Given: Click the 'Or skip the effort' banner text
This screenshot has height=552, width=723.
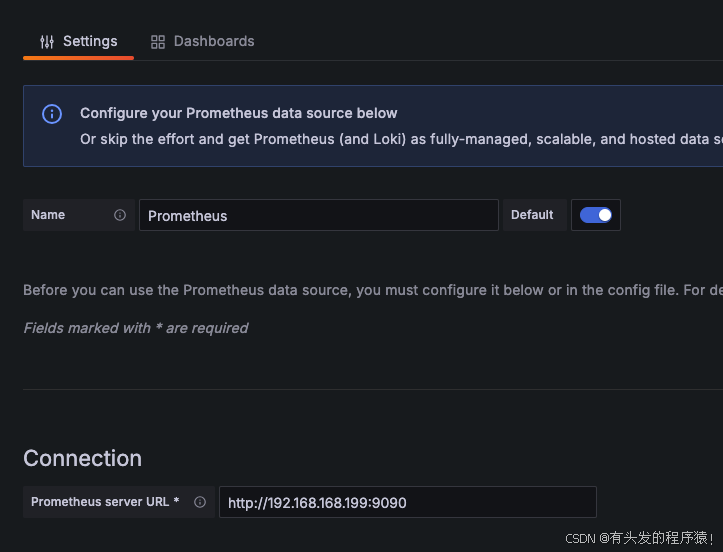Looking at the screenshot, I should (x=402, y=139).
